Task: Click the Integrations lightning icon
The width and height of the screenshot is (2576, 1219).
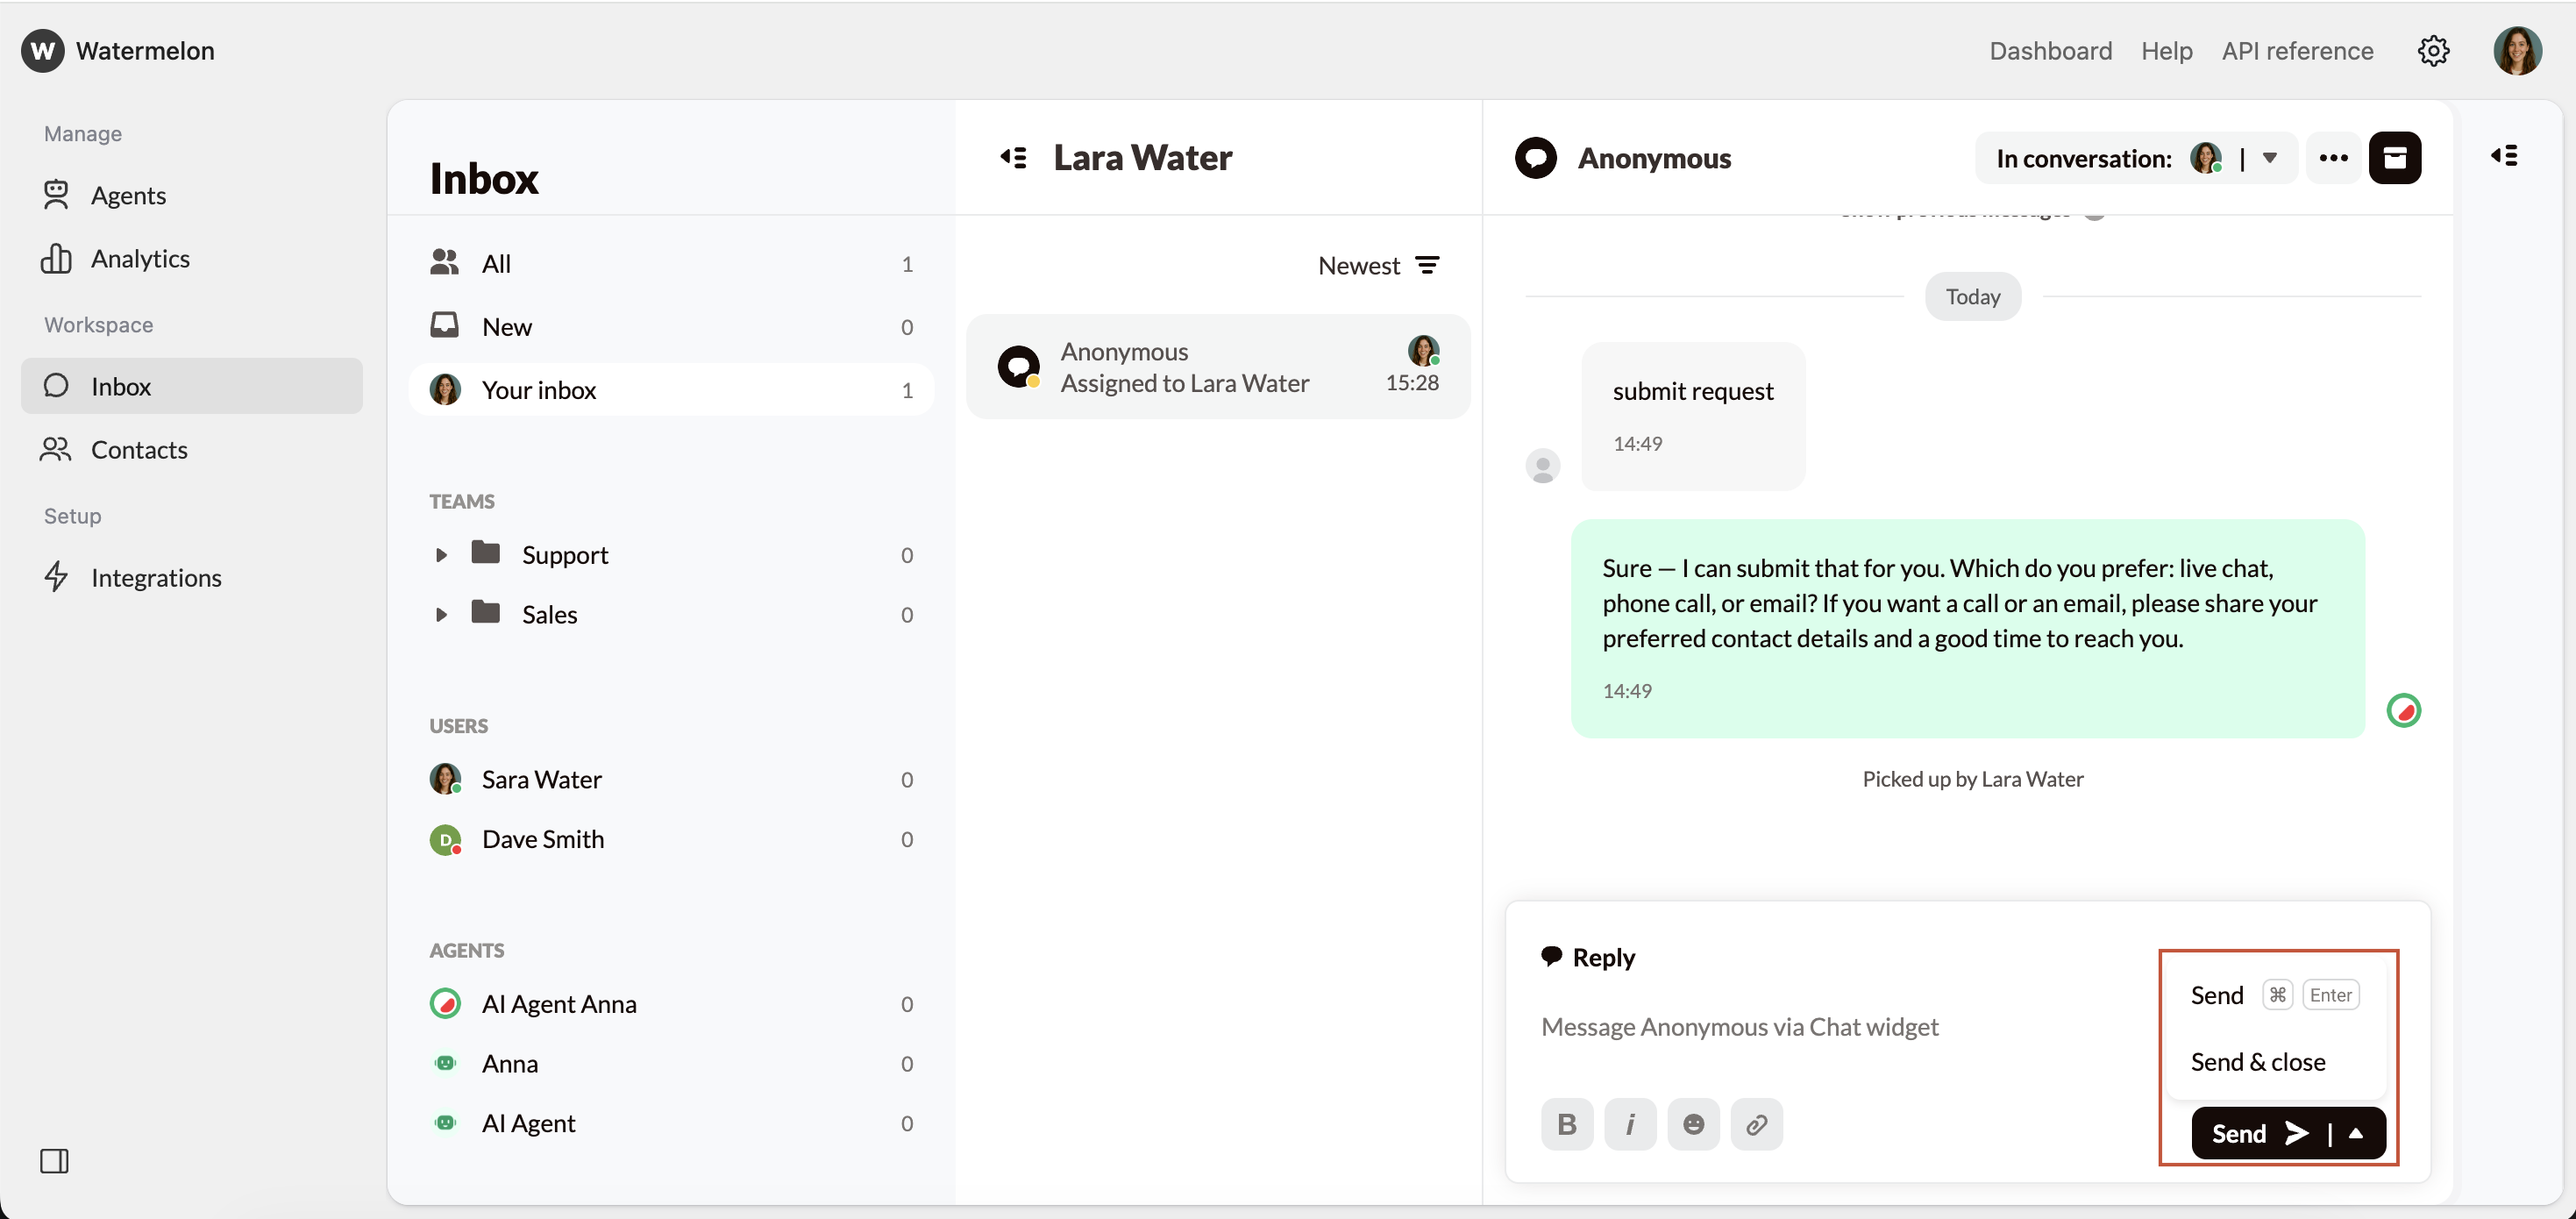Action: (x=57, y=577)
